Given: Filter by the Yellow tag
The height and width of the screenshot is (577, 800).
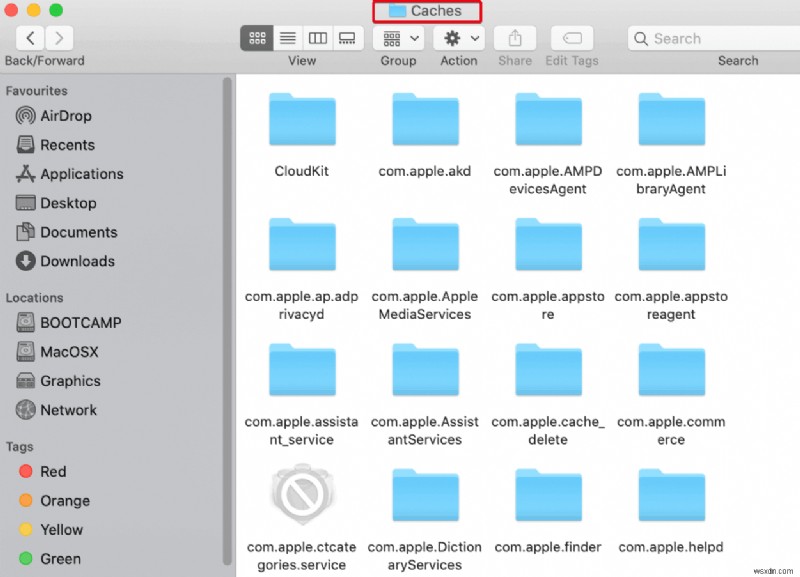Looking at the screenshot, I should pyautogui.click(x=51, y=530).
